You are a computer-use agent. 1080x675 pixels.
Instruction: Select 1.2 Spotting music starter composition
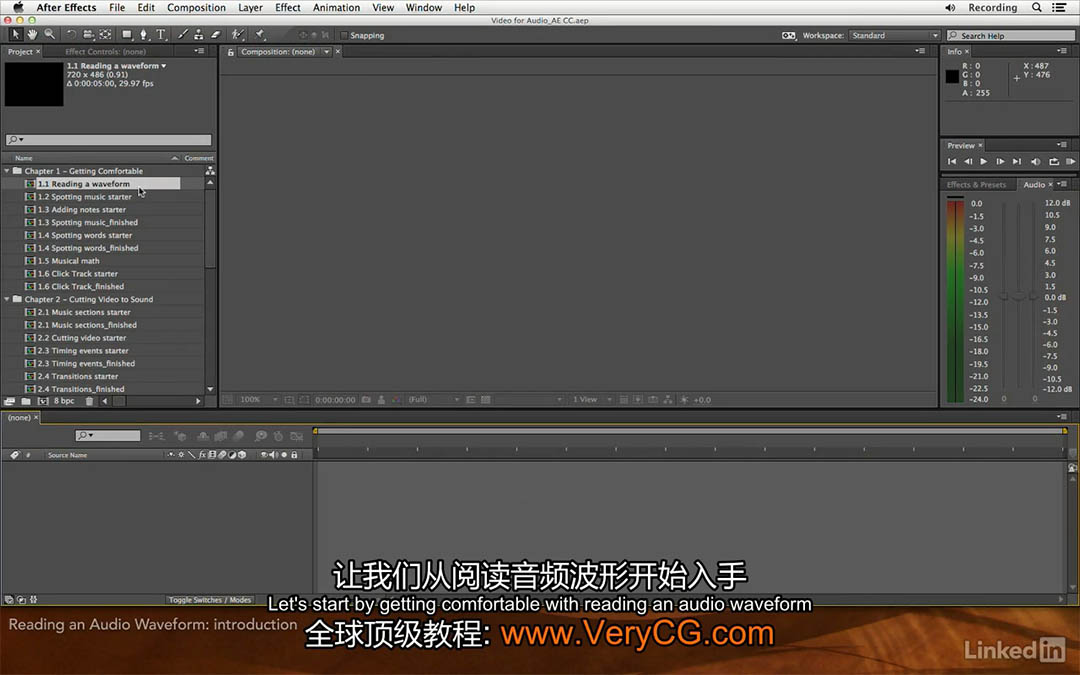[x=84, y=197]
